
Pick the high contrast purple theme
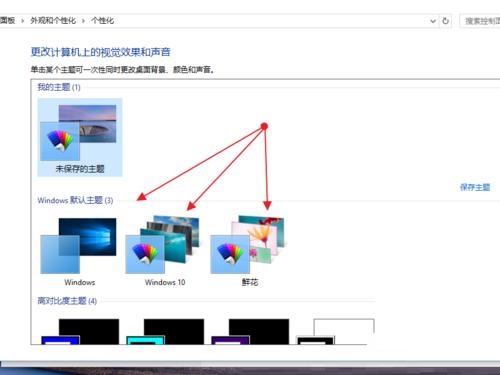tap(250, 331)
